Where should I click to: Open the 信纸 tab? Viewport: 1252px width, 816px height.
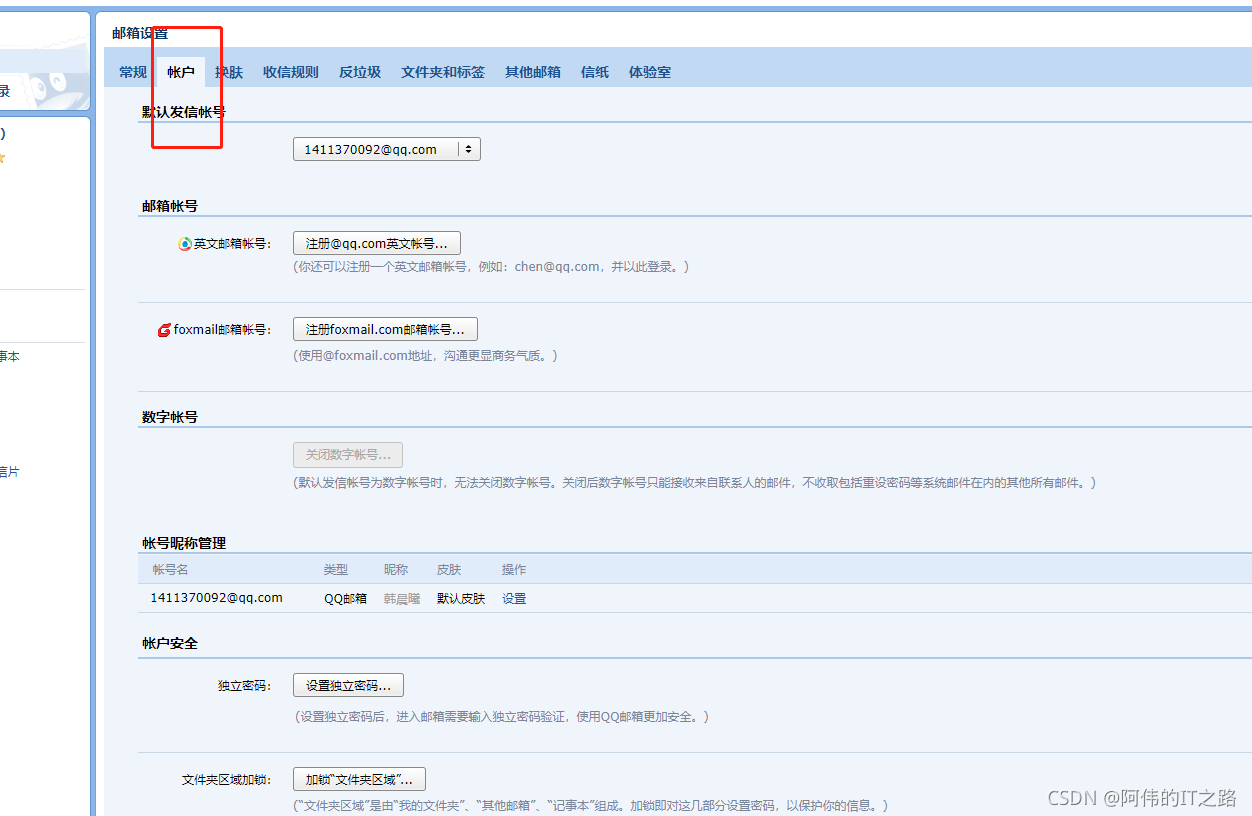click(595, 72)
